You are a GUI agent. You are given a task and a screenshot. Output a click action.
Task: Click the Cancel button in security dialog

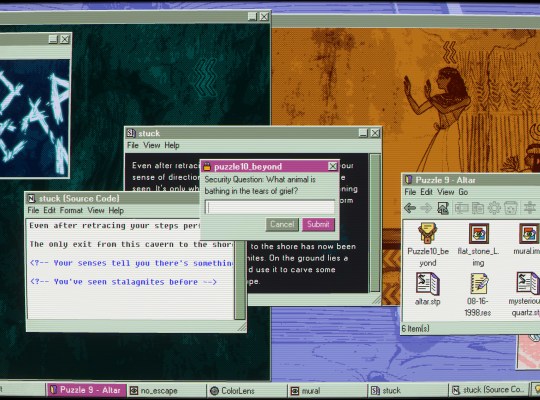click(x=282, y=224)
